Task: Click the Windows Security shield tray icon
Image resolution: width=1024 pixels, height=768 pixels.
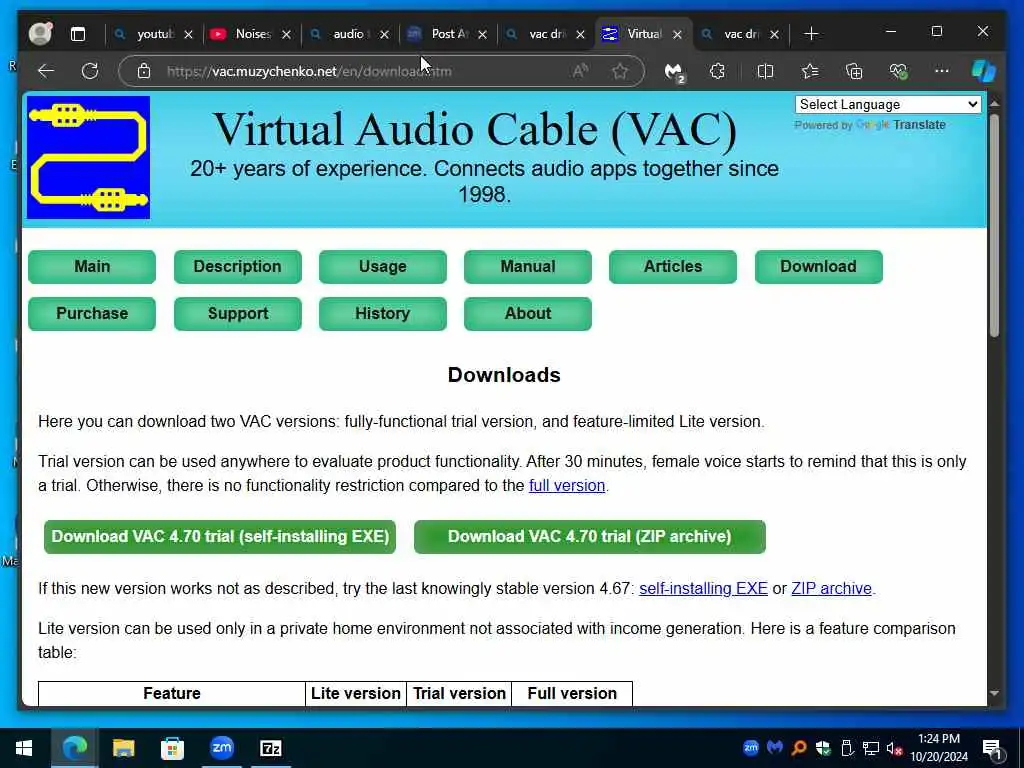Action: pyautogui.click(x=823, y=748)
